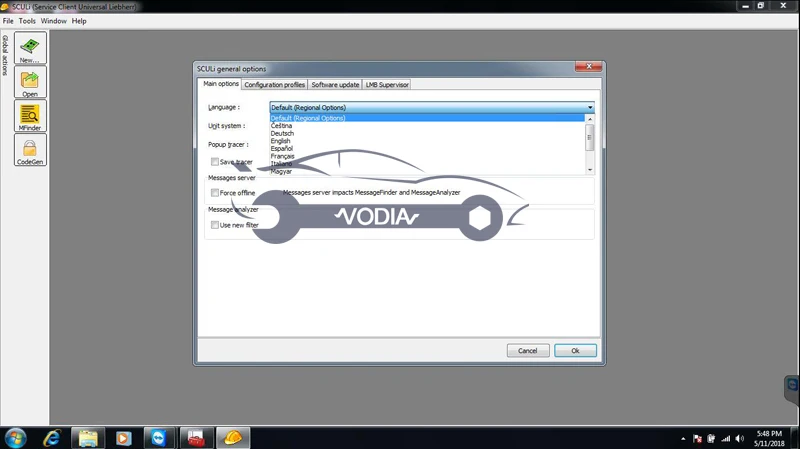Open the Action Center flag icon
Viewport: 800px width, 449px height.
pos(697,438)
